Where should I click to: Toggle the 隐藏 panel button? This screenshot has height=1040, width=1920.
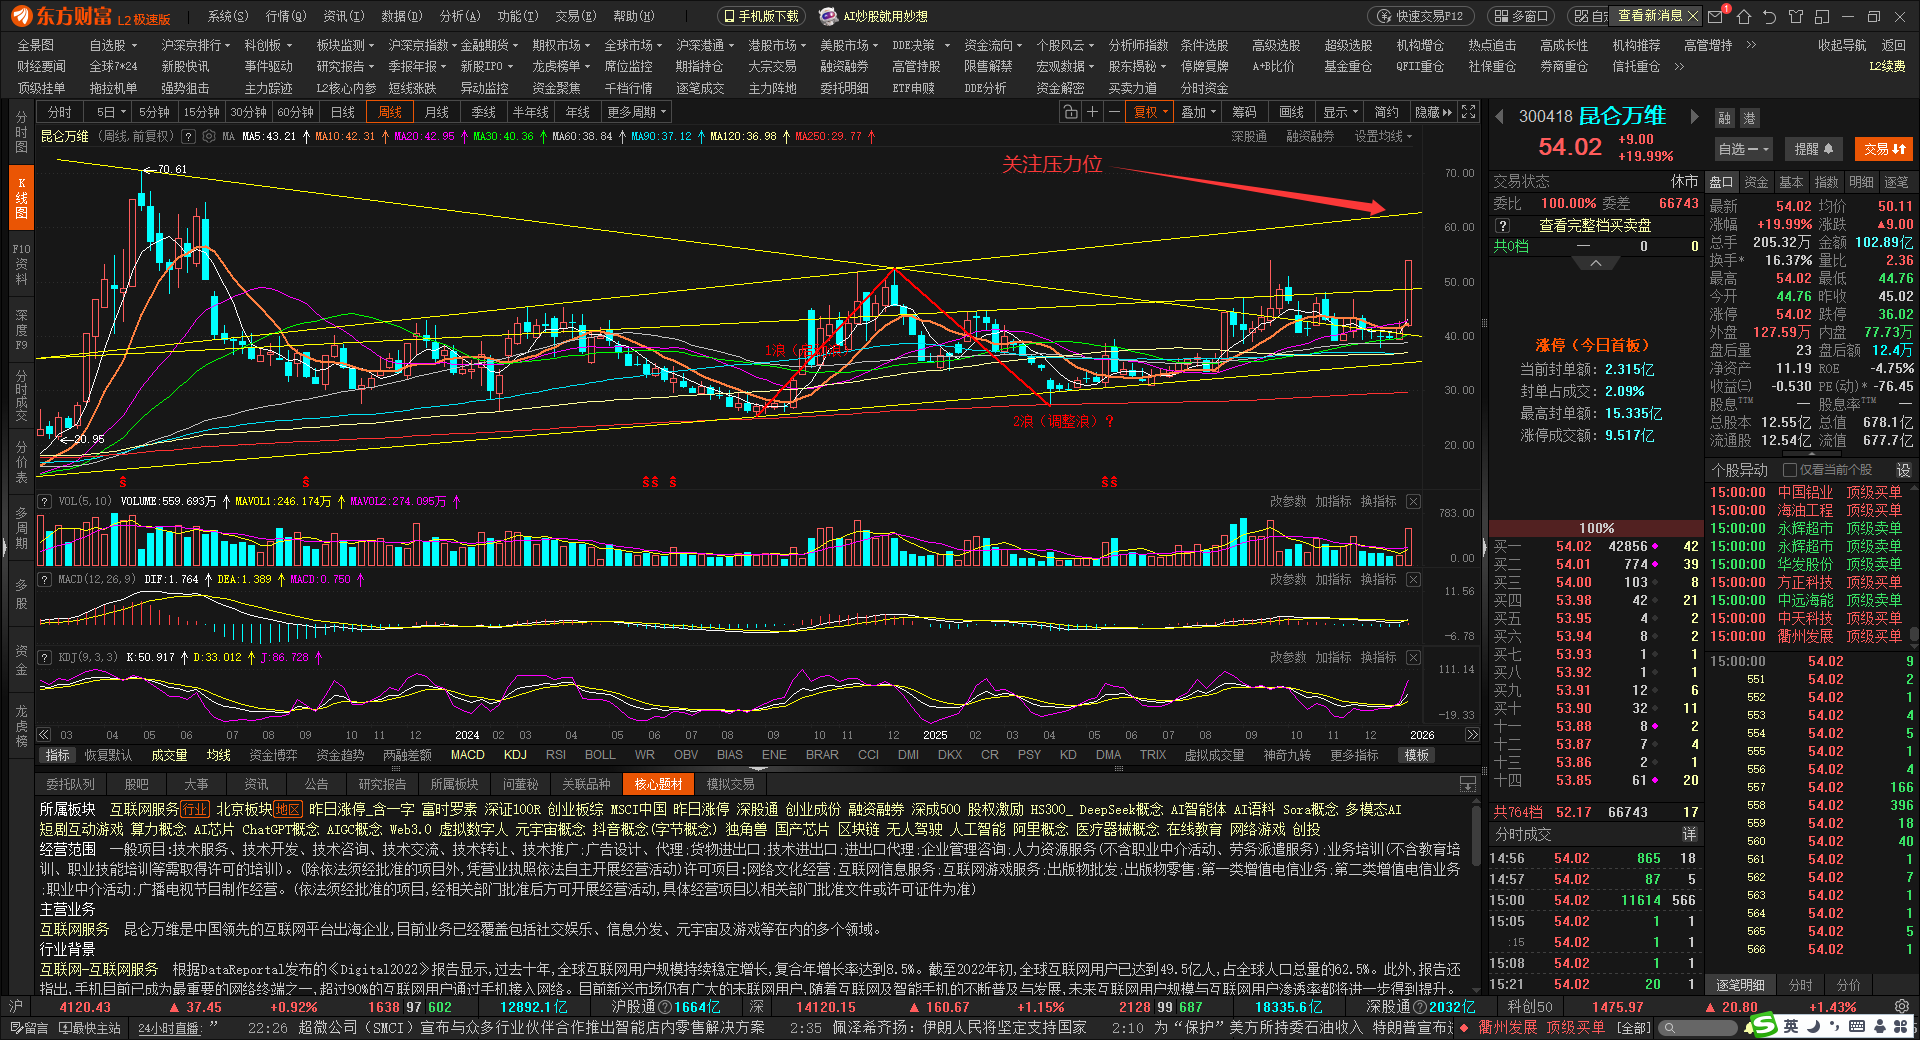[x=1433, y=112]
